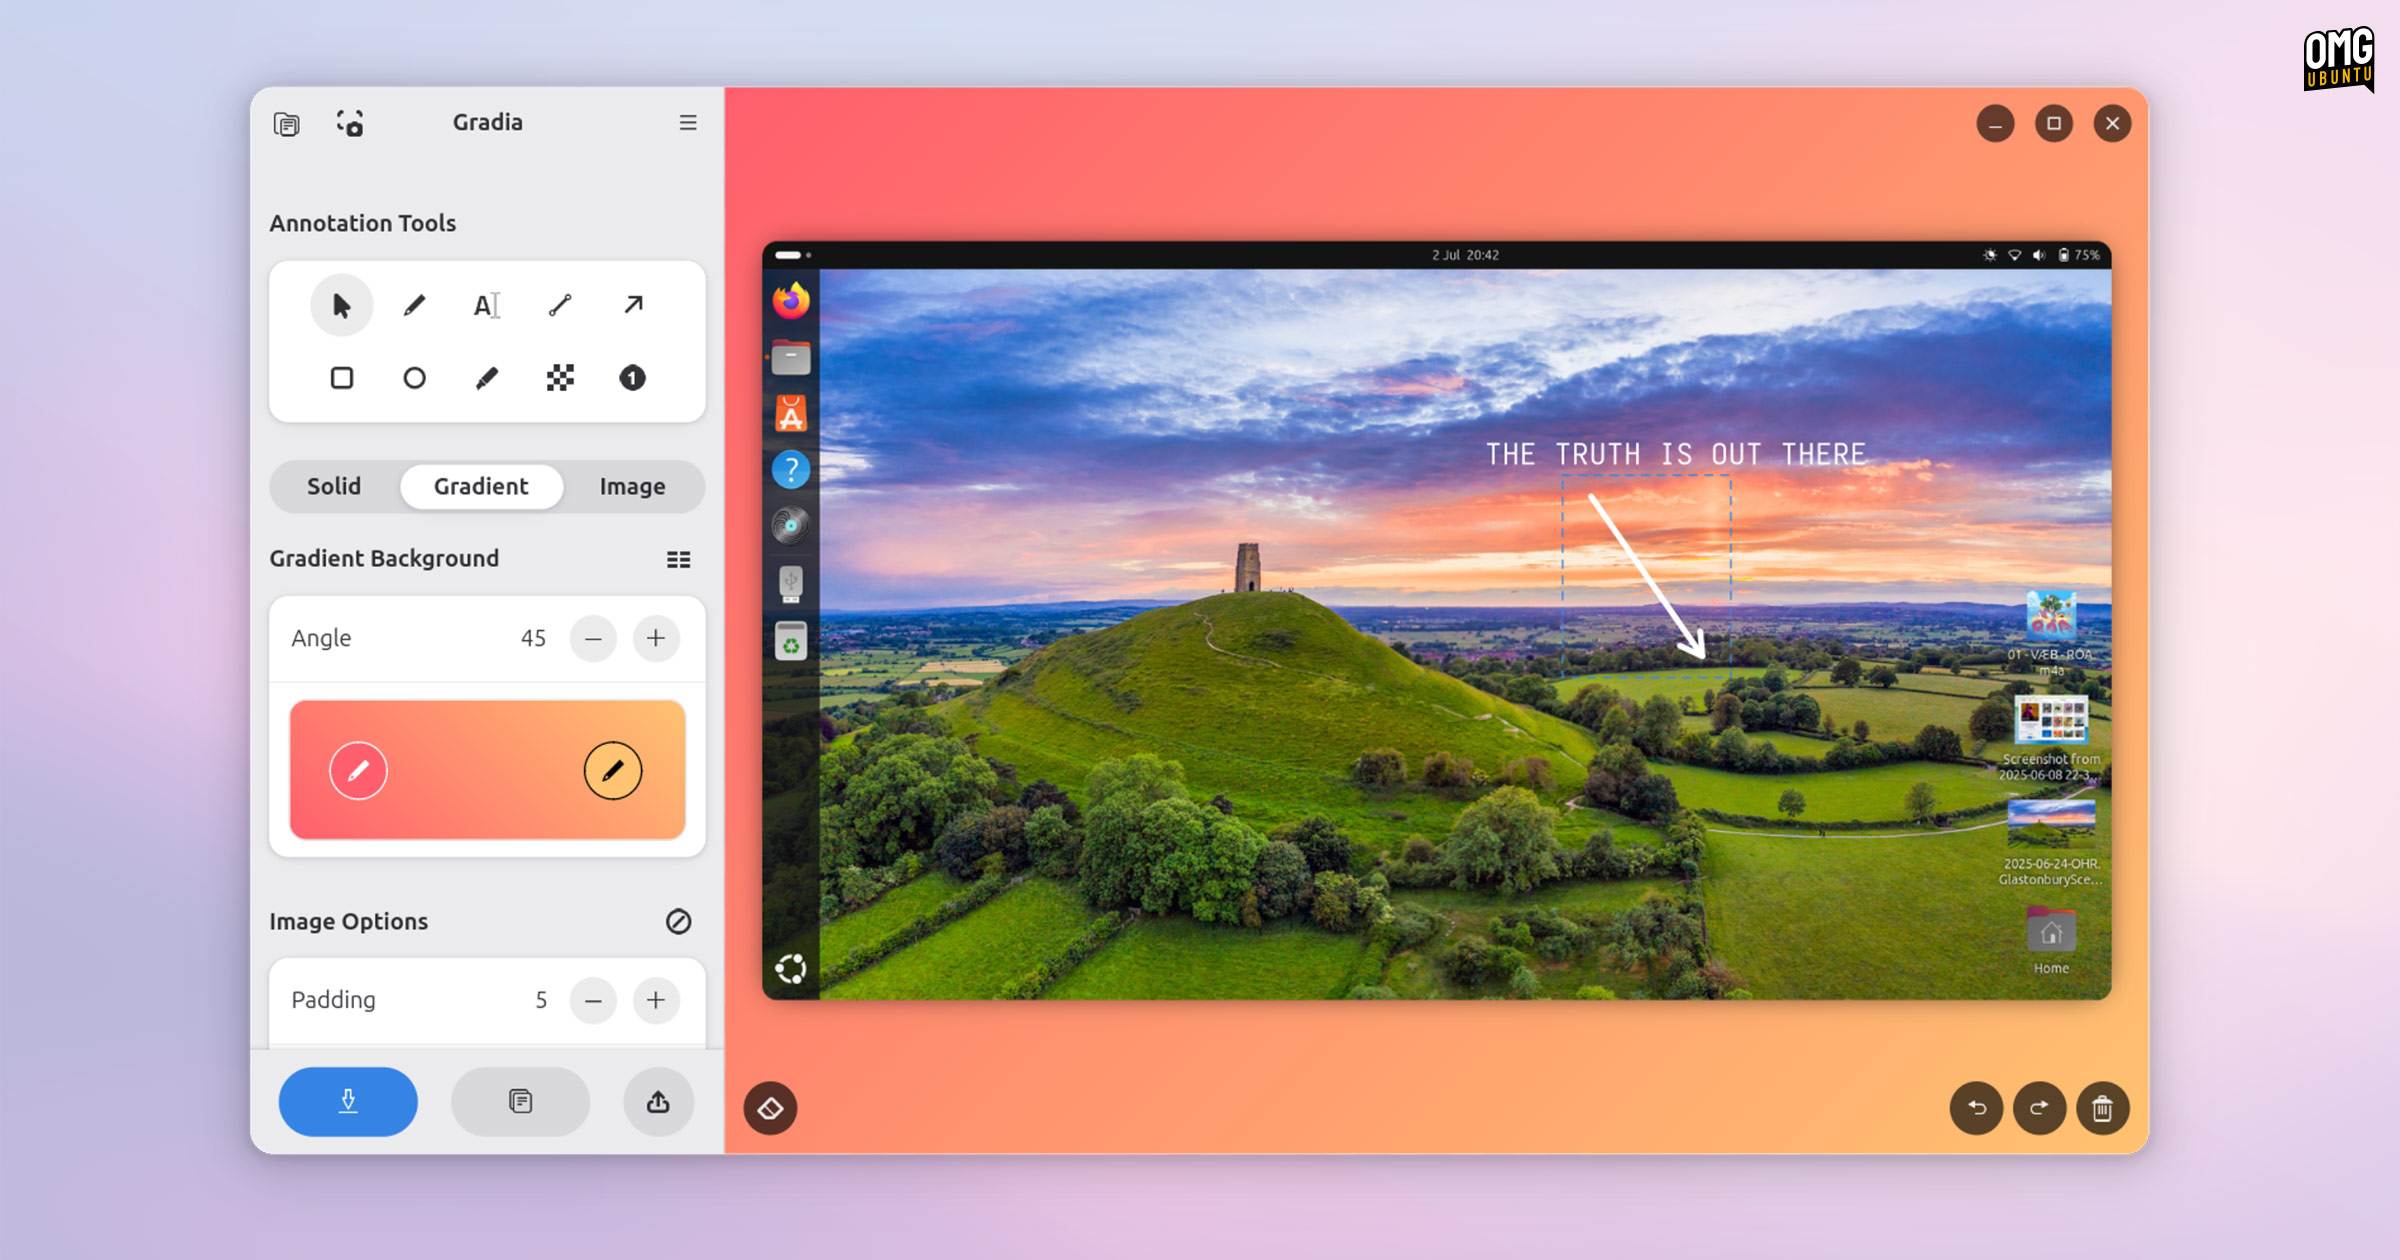Select the Rectangle annotation tool
The width and height of the screenshot is (2400, 1260).
(x=343, y=378)
